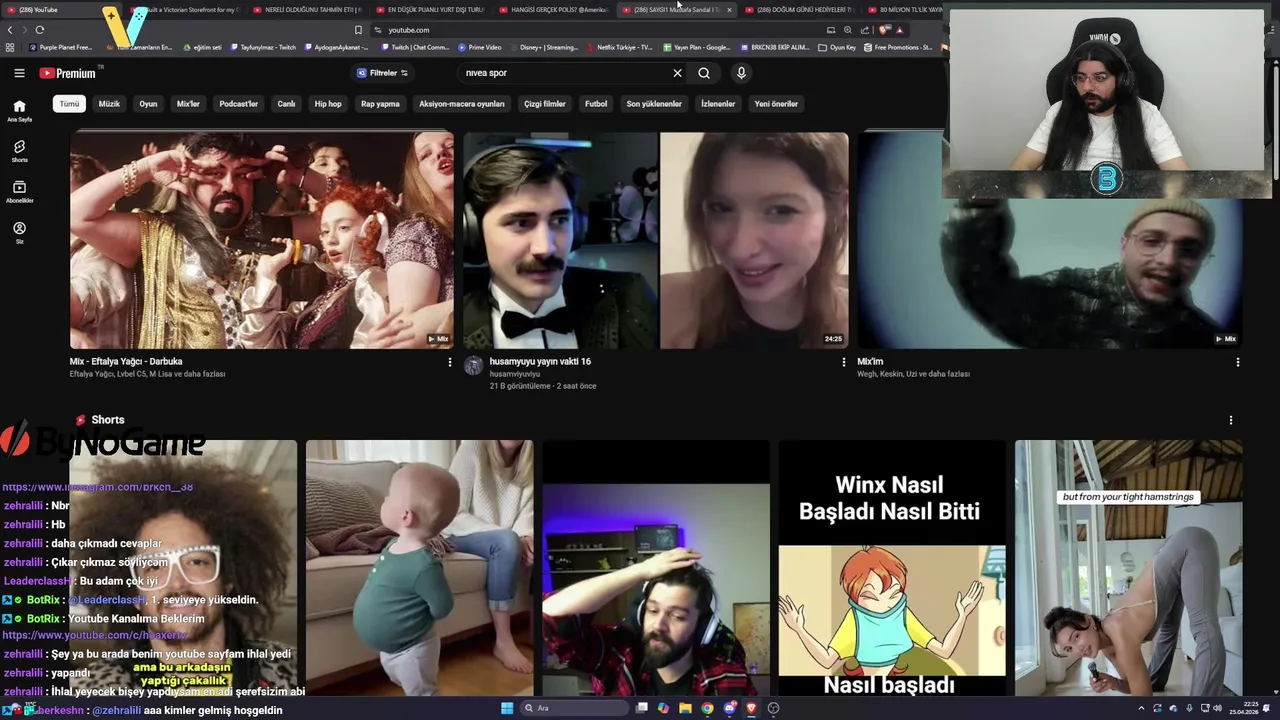The width and height of the screenshot is (1280, 720).
Task: Play the husamvyuyu 24:25 video thumbnail
Action: (x=655, y=240)
